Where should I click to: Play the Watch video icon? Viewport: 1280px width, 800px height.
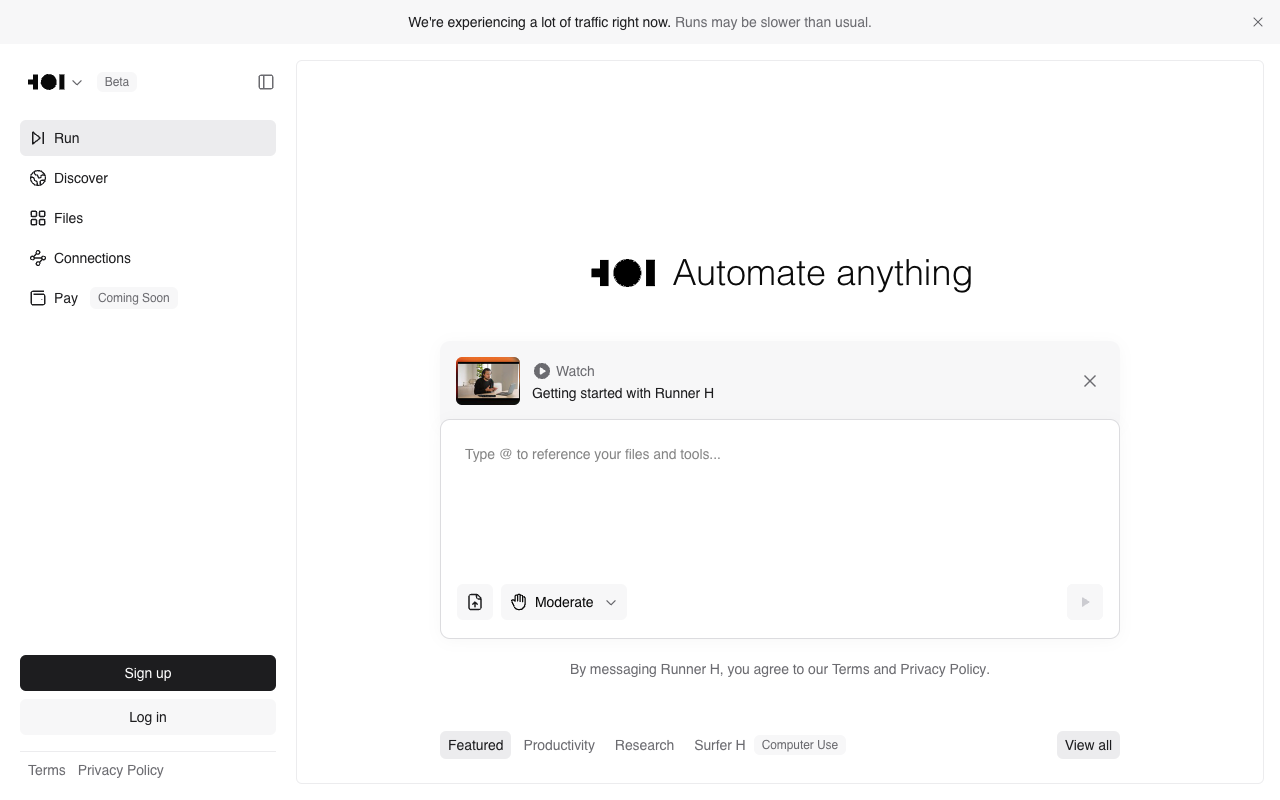542,371
